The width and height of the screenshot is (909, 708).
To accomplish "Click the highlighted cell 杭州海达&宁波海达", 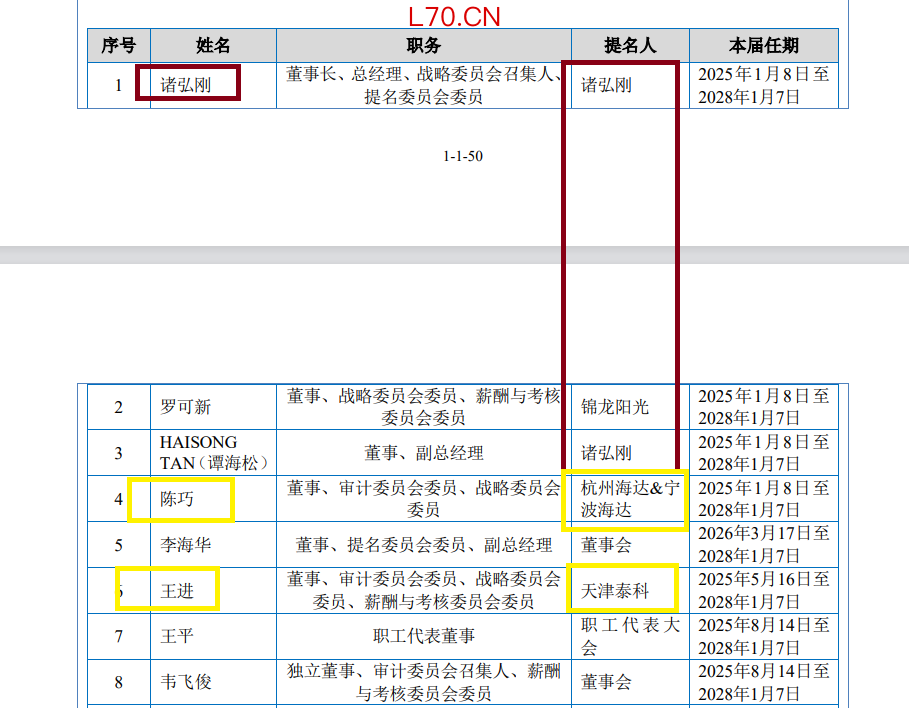I will 624,498.
